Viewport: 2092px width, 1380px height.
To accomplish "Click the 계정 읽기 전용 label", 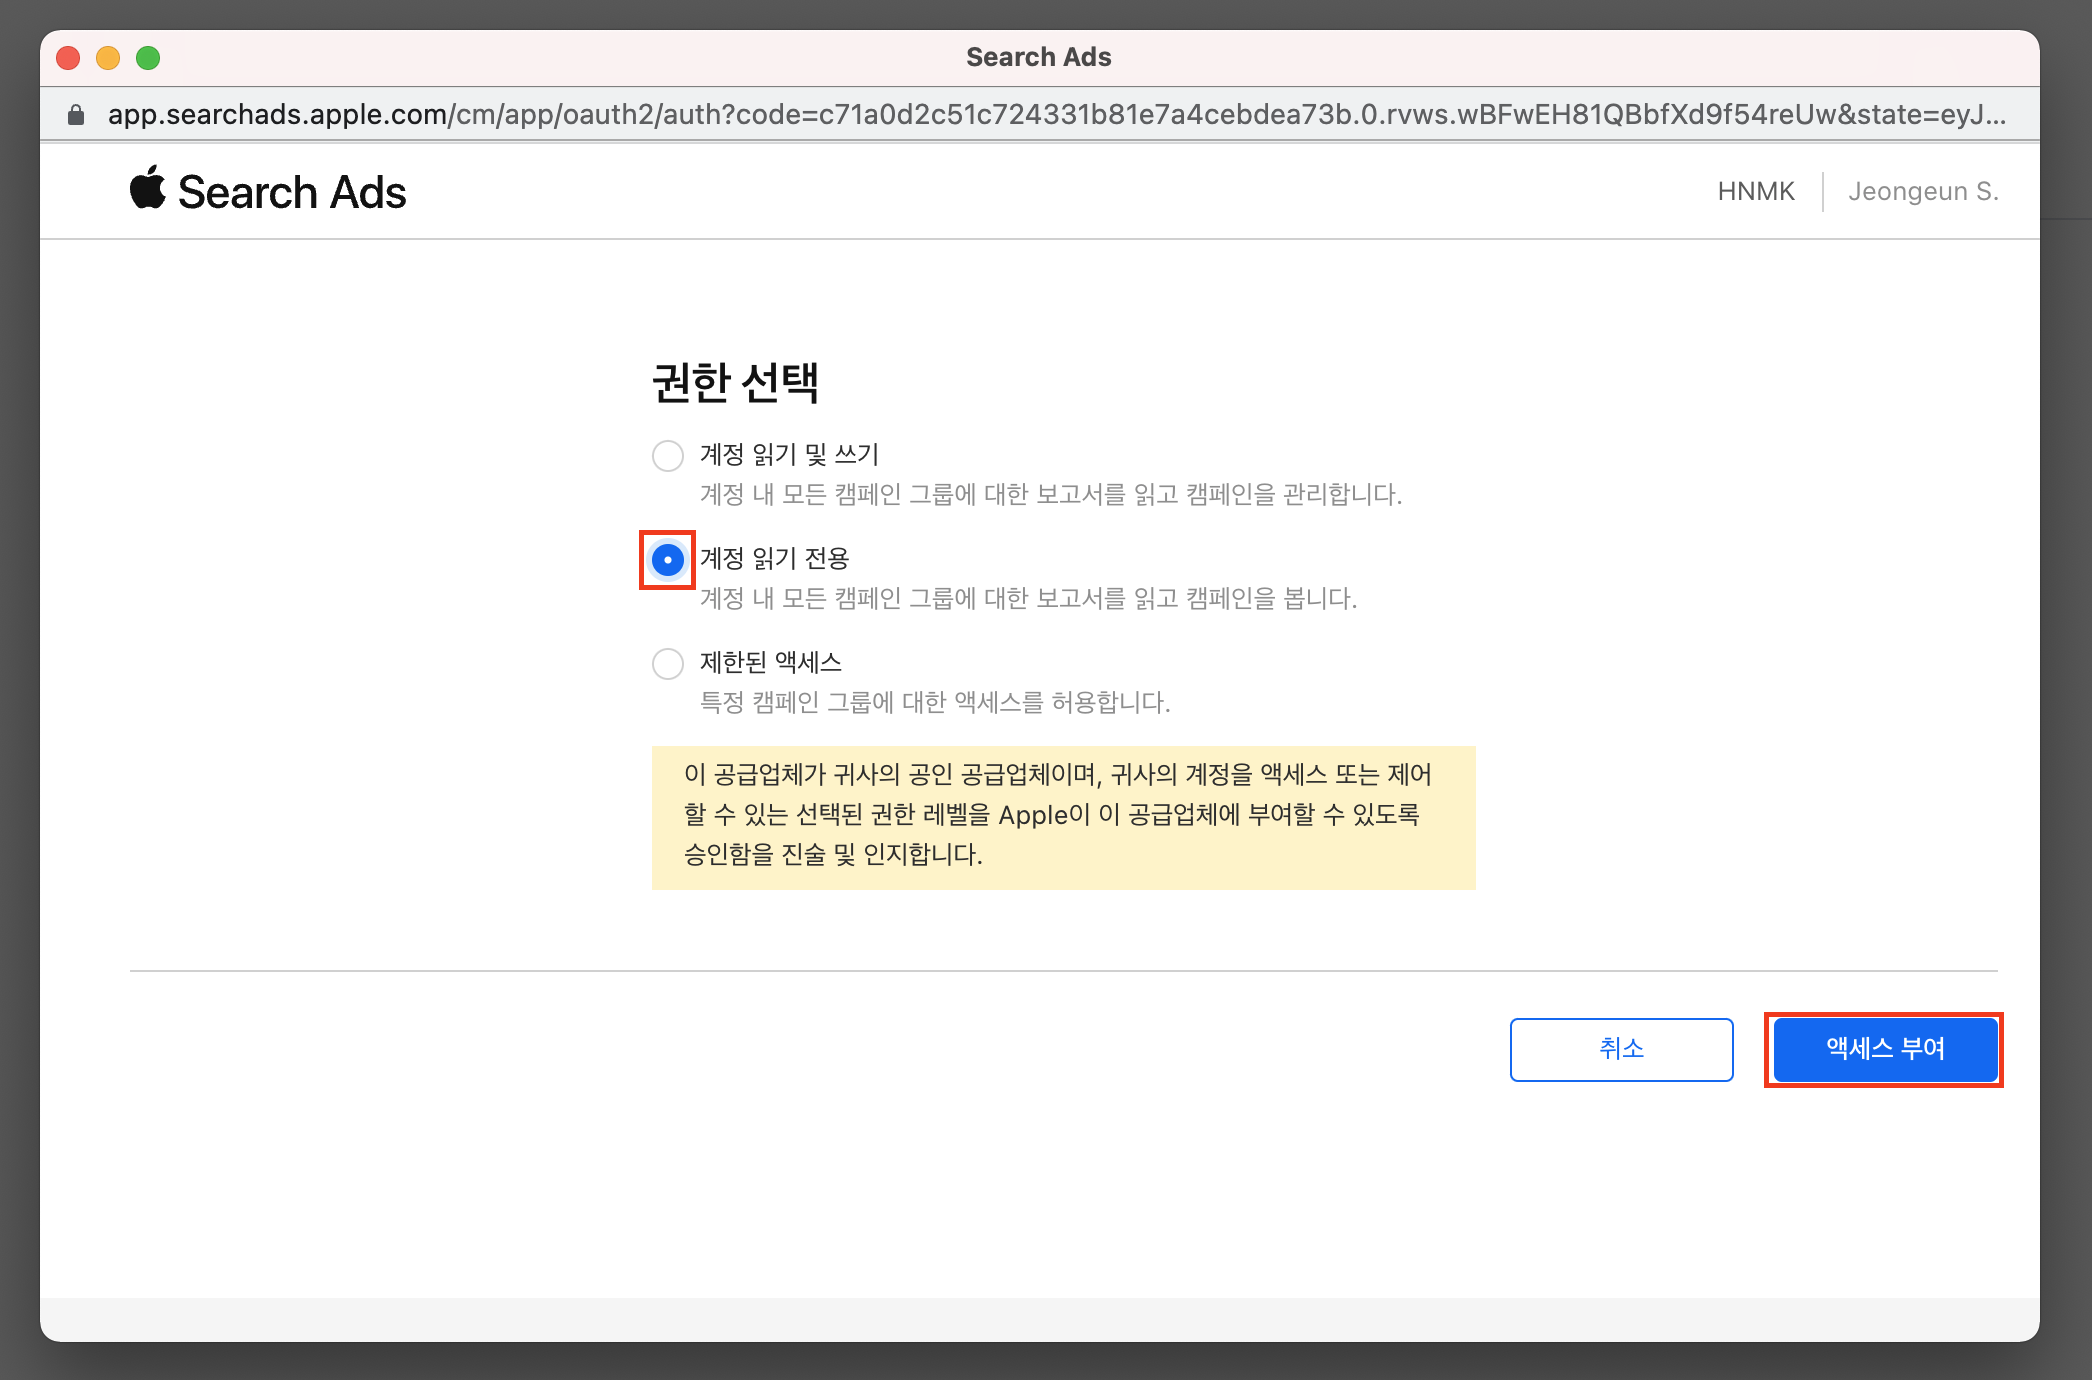I will 774,559.
